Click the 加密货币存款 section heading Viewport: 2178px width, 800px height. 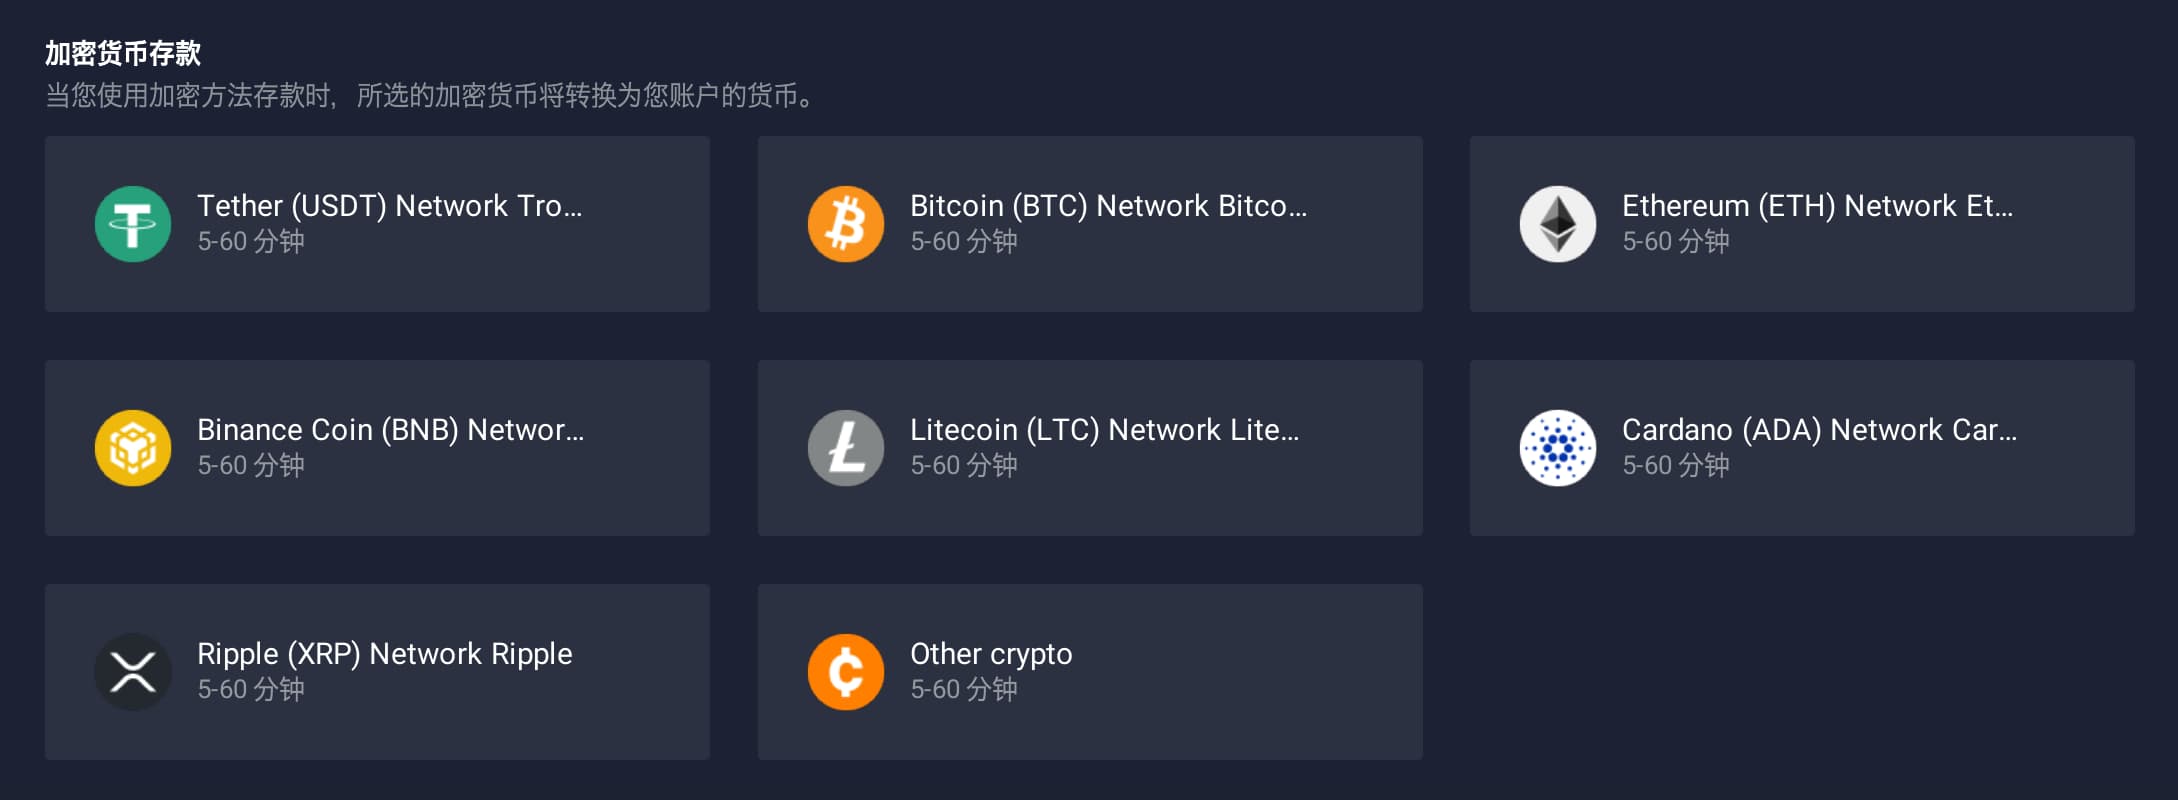click(123, 53)
